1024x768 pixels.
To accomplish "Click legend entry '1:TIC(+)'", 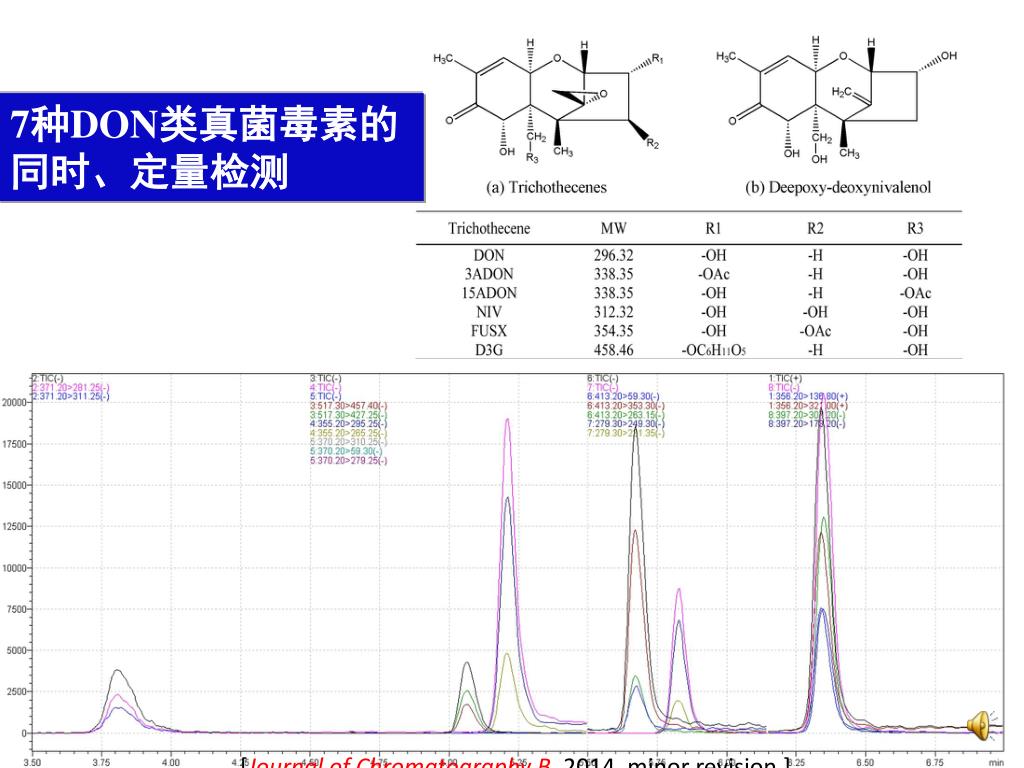I will pyautogui.click(x=786, y=378).
